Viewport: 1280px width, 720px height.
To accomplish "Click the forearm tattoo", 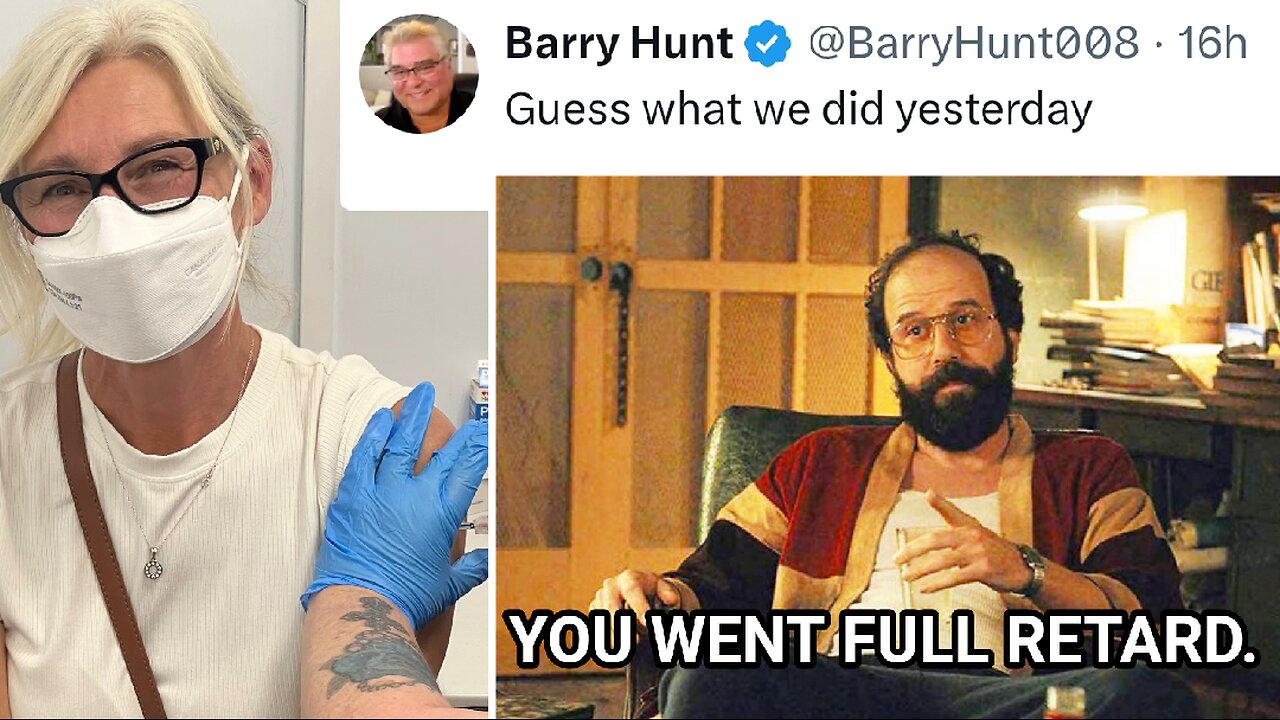I will coord(375,645).
